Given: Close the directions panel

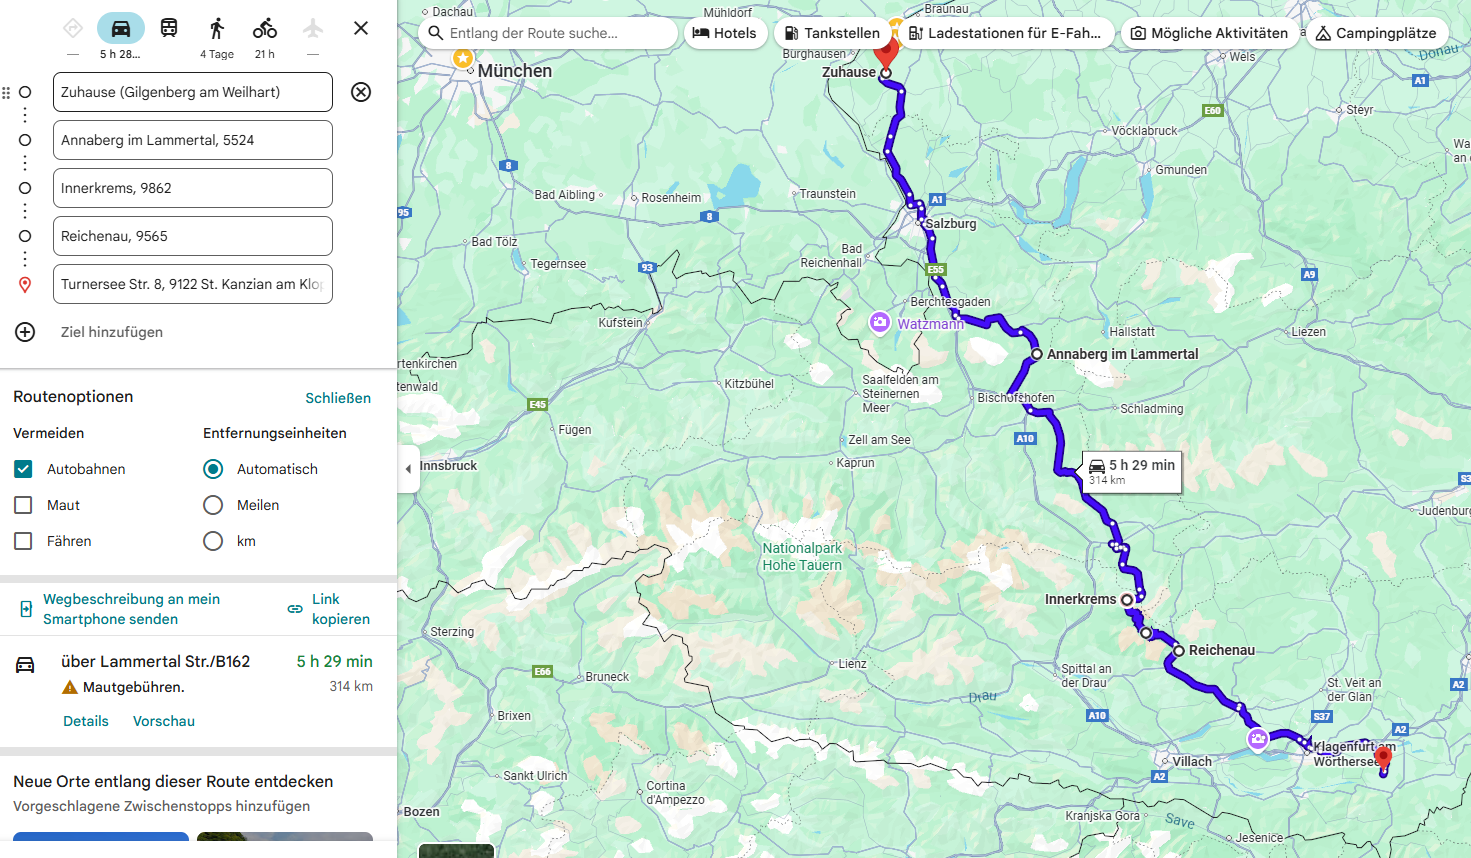Looking at the screenshot, I should click(361, 28).
